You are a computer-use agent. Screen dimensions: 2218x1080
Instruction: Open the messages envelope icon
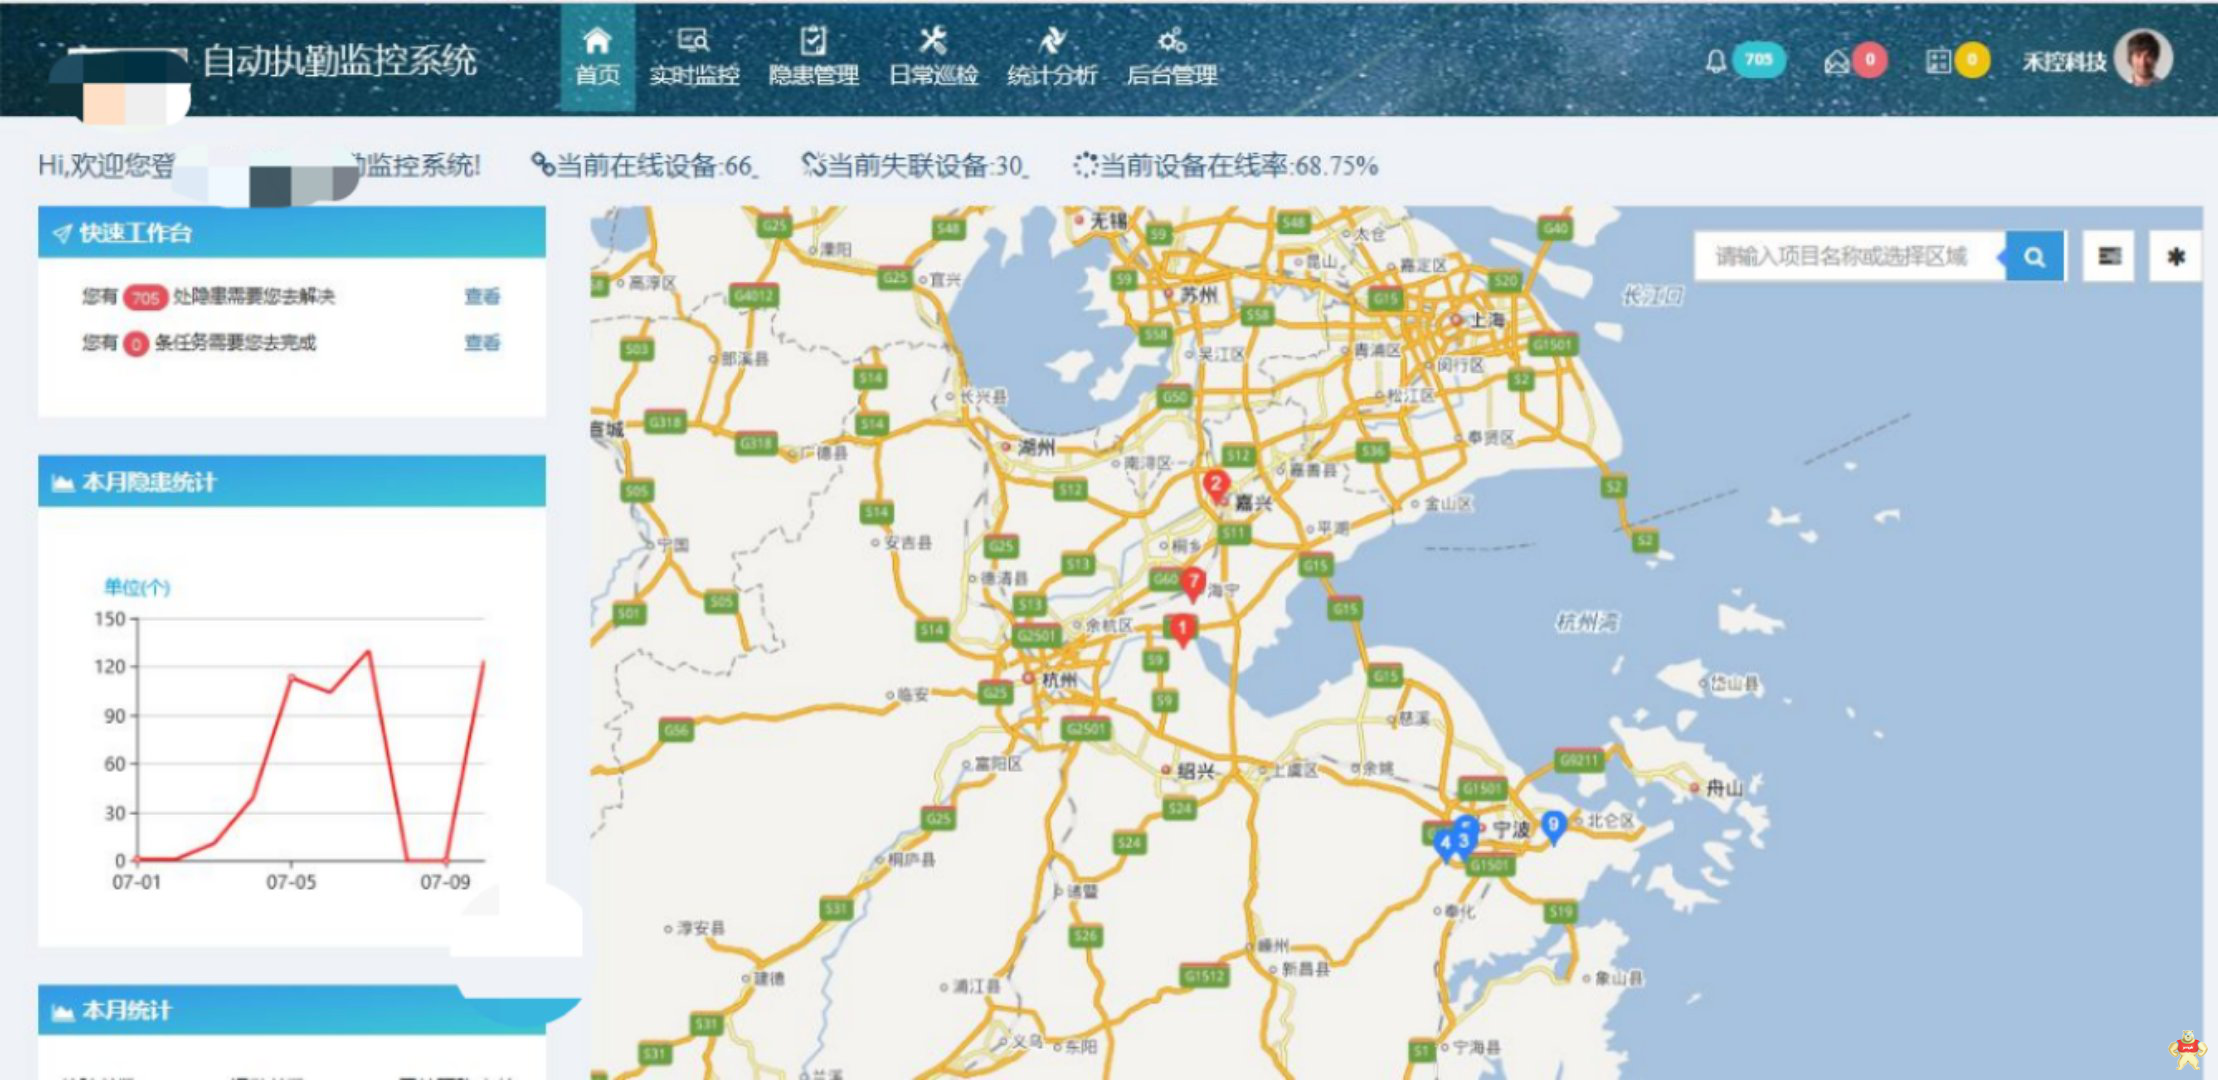[1836, 62]
